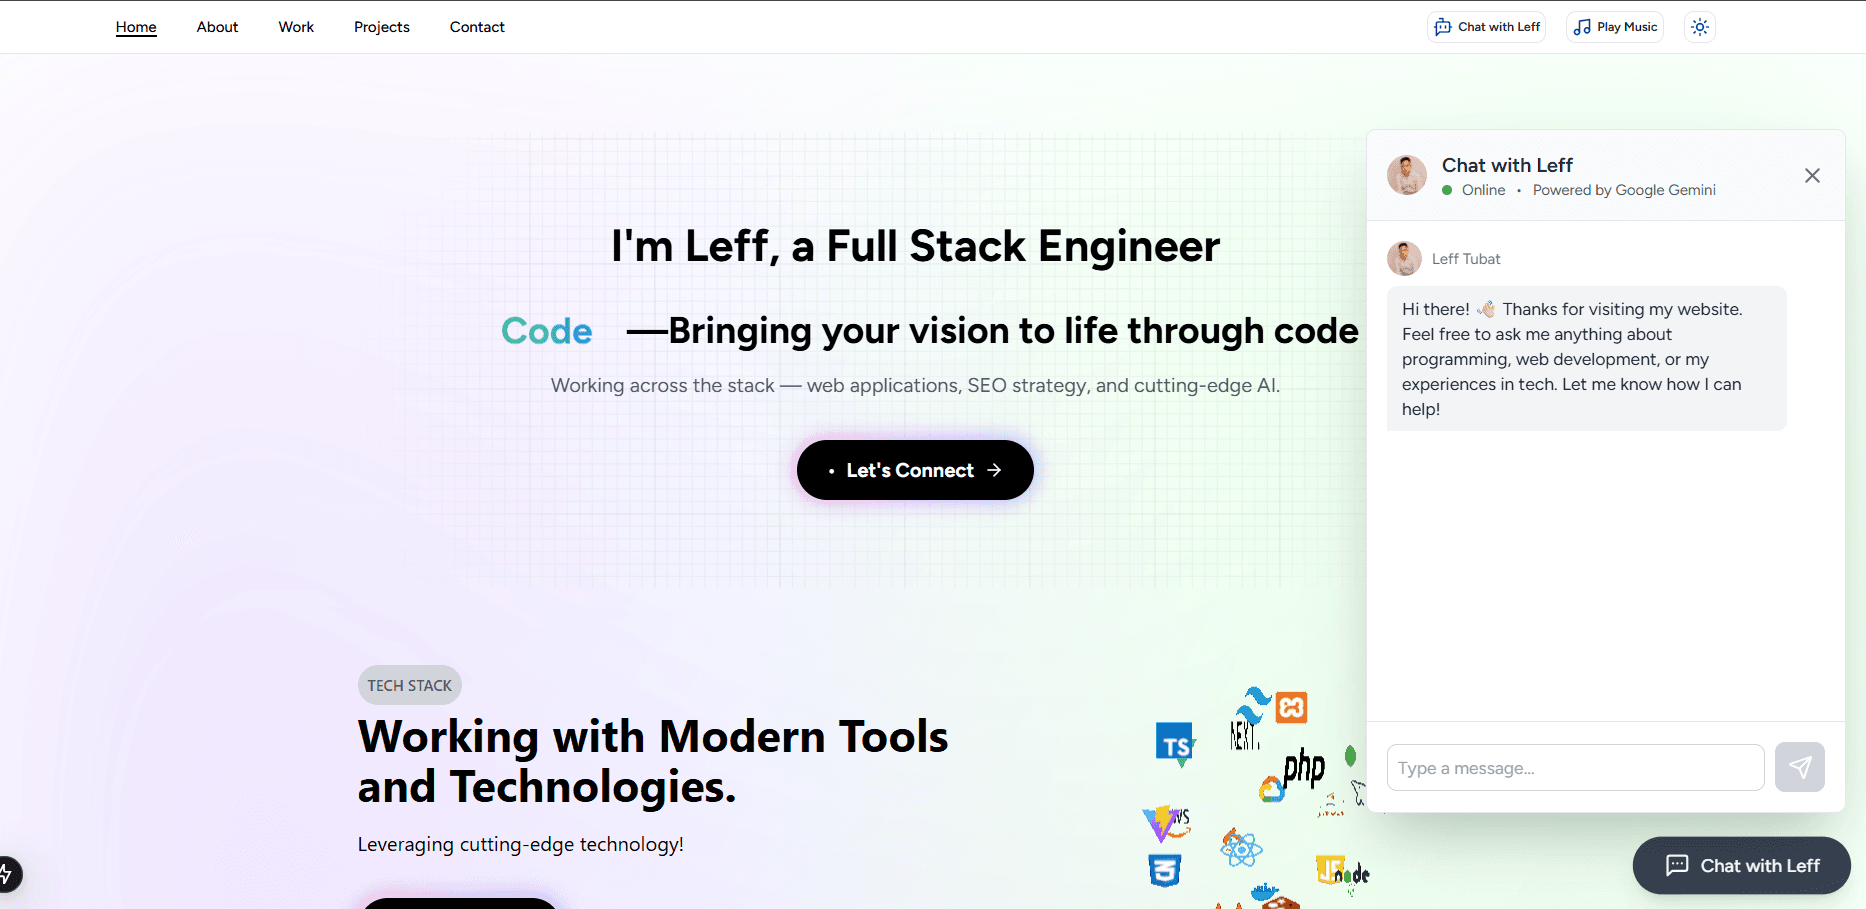Screen dimensions: 1866x909
Task: Open the Contact navigation link
Action: (x=477, y=27)
